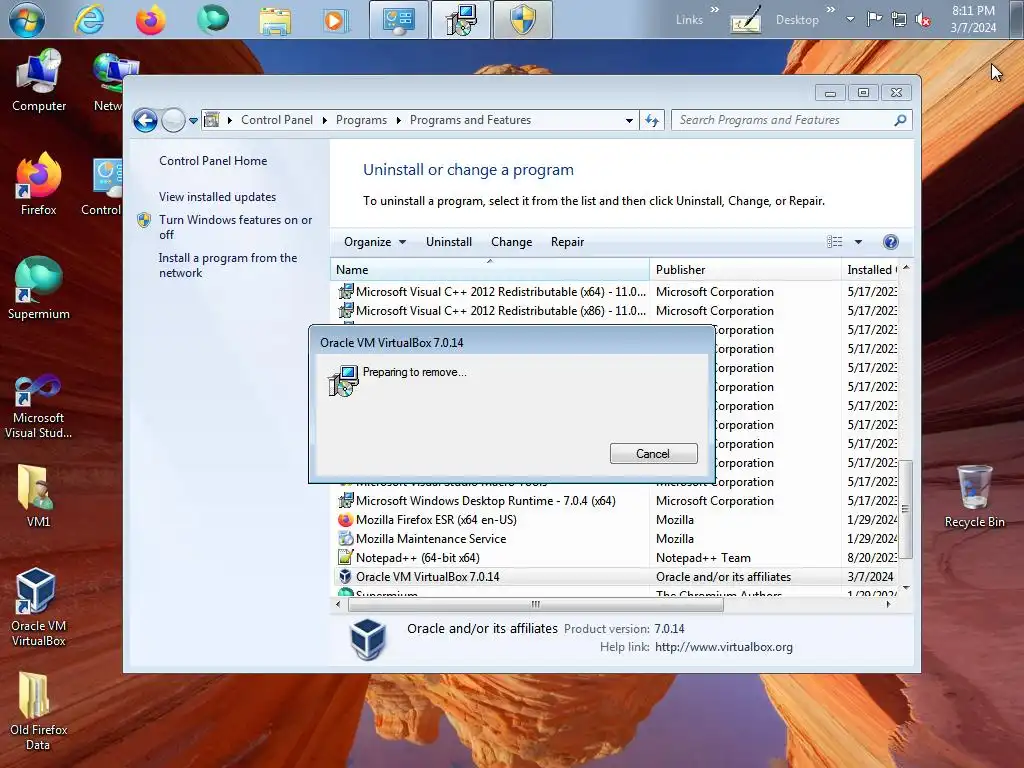The width and height of the screenshot is (1024, 768).
Task: Expand the view options dropdown arrow
Action: [858, 242]
